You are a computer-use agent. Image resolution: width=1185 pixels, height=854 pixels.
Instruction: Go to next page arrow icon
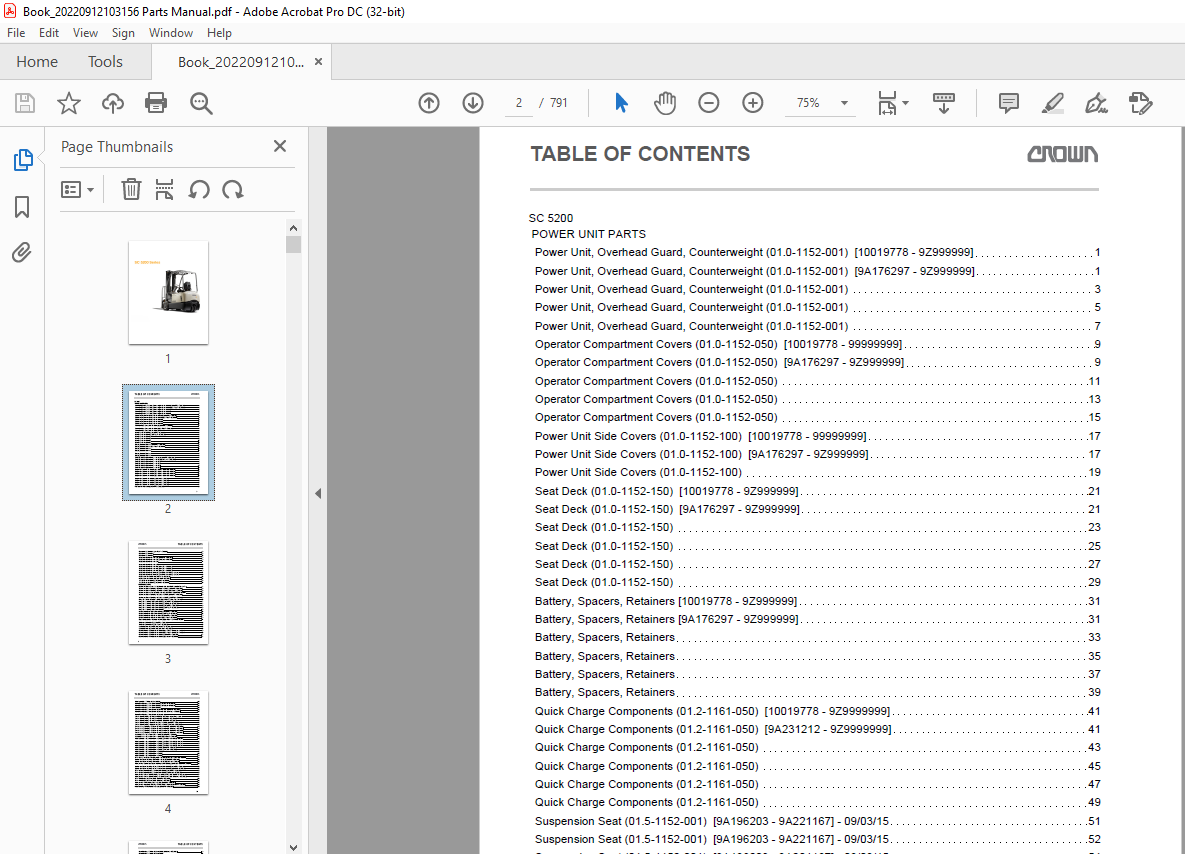tap(473, 103)
